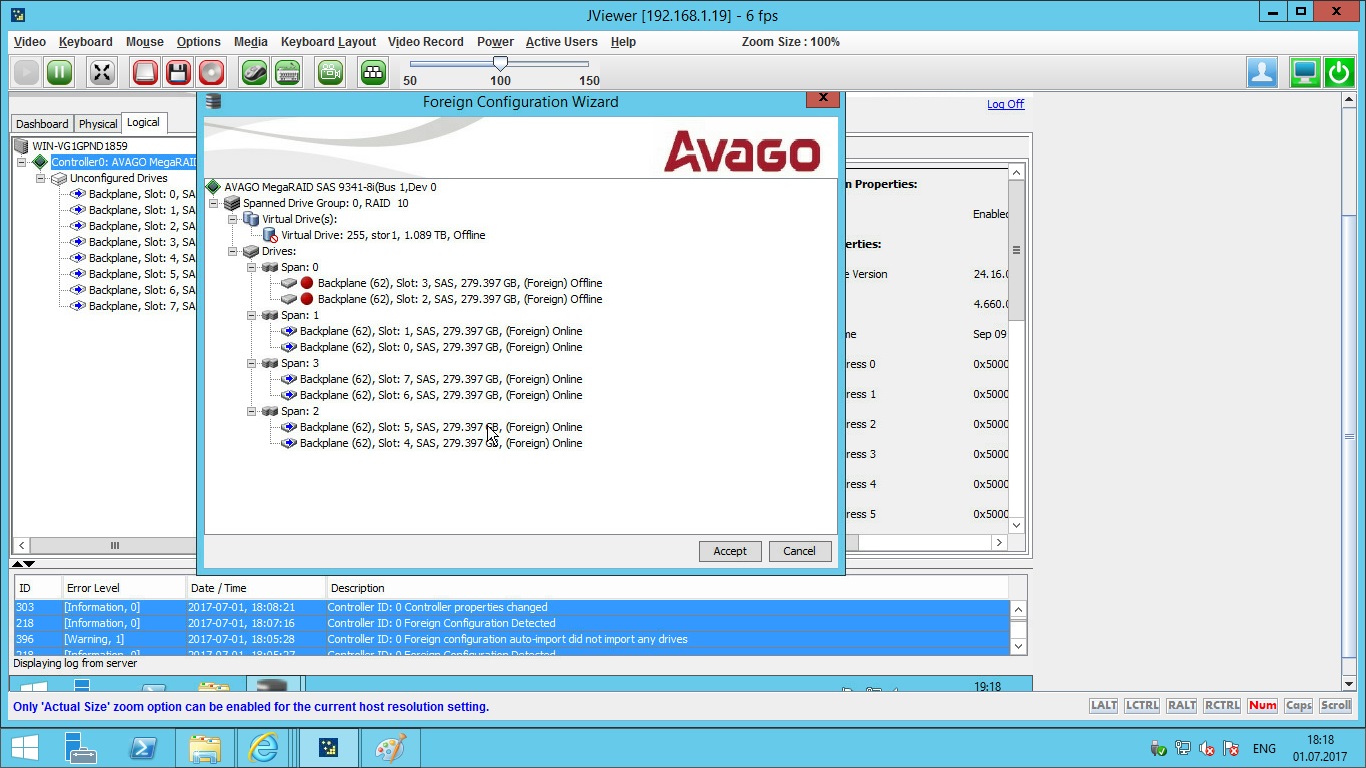
Task: Collapse the Spanned Drive Group 0 node
Action: (x=214, y=203)
